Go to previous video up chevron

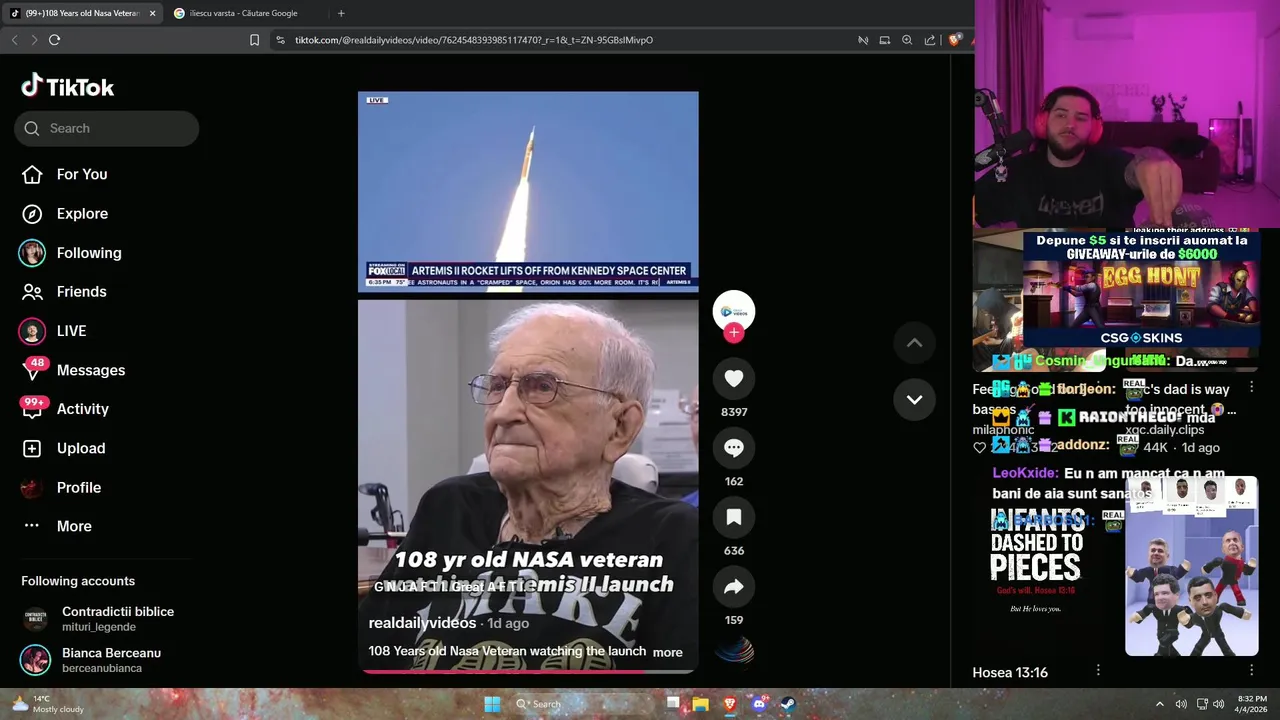tap(914, 343)
